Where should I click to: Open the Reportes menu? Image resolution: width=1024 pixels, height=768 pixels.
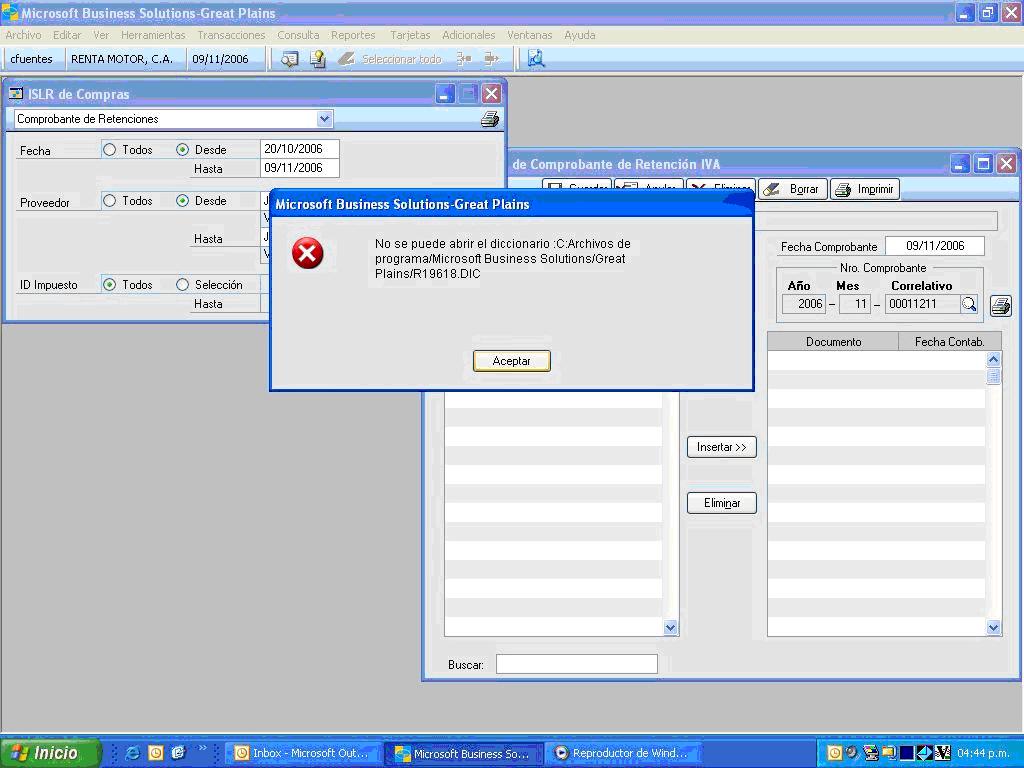[x=353, y=35]
